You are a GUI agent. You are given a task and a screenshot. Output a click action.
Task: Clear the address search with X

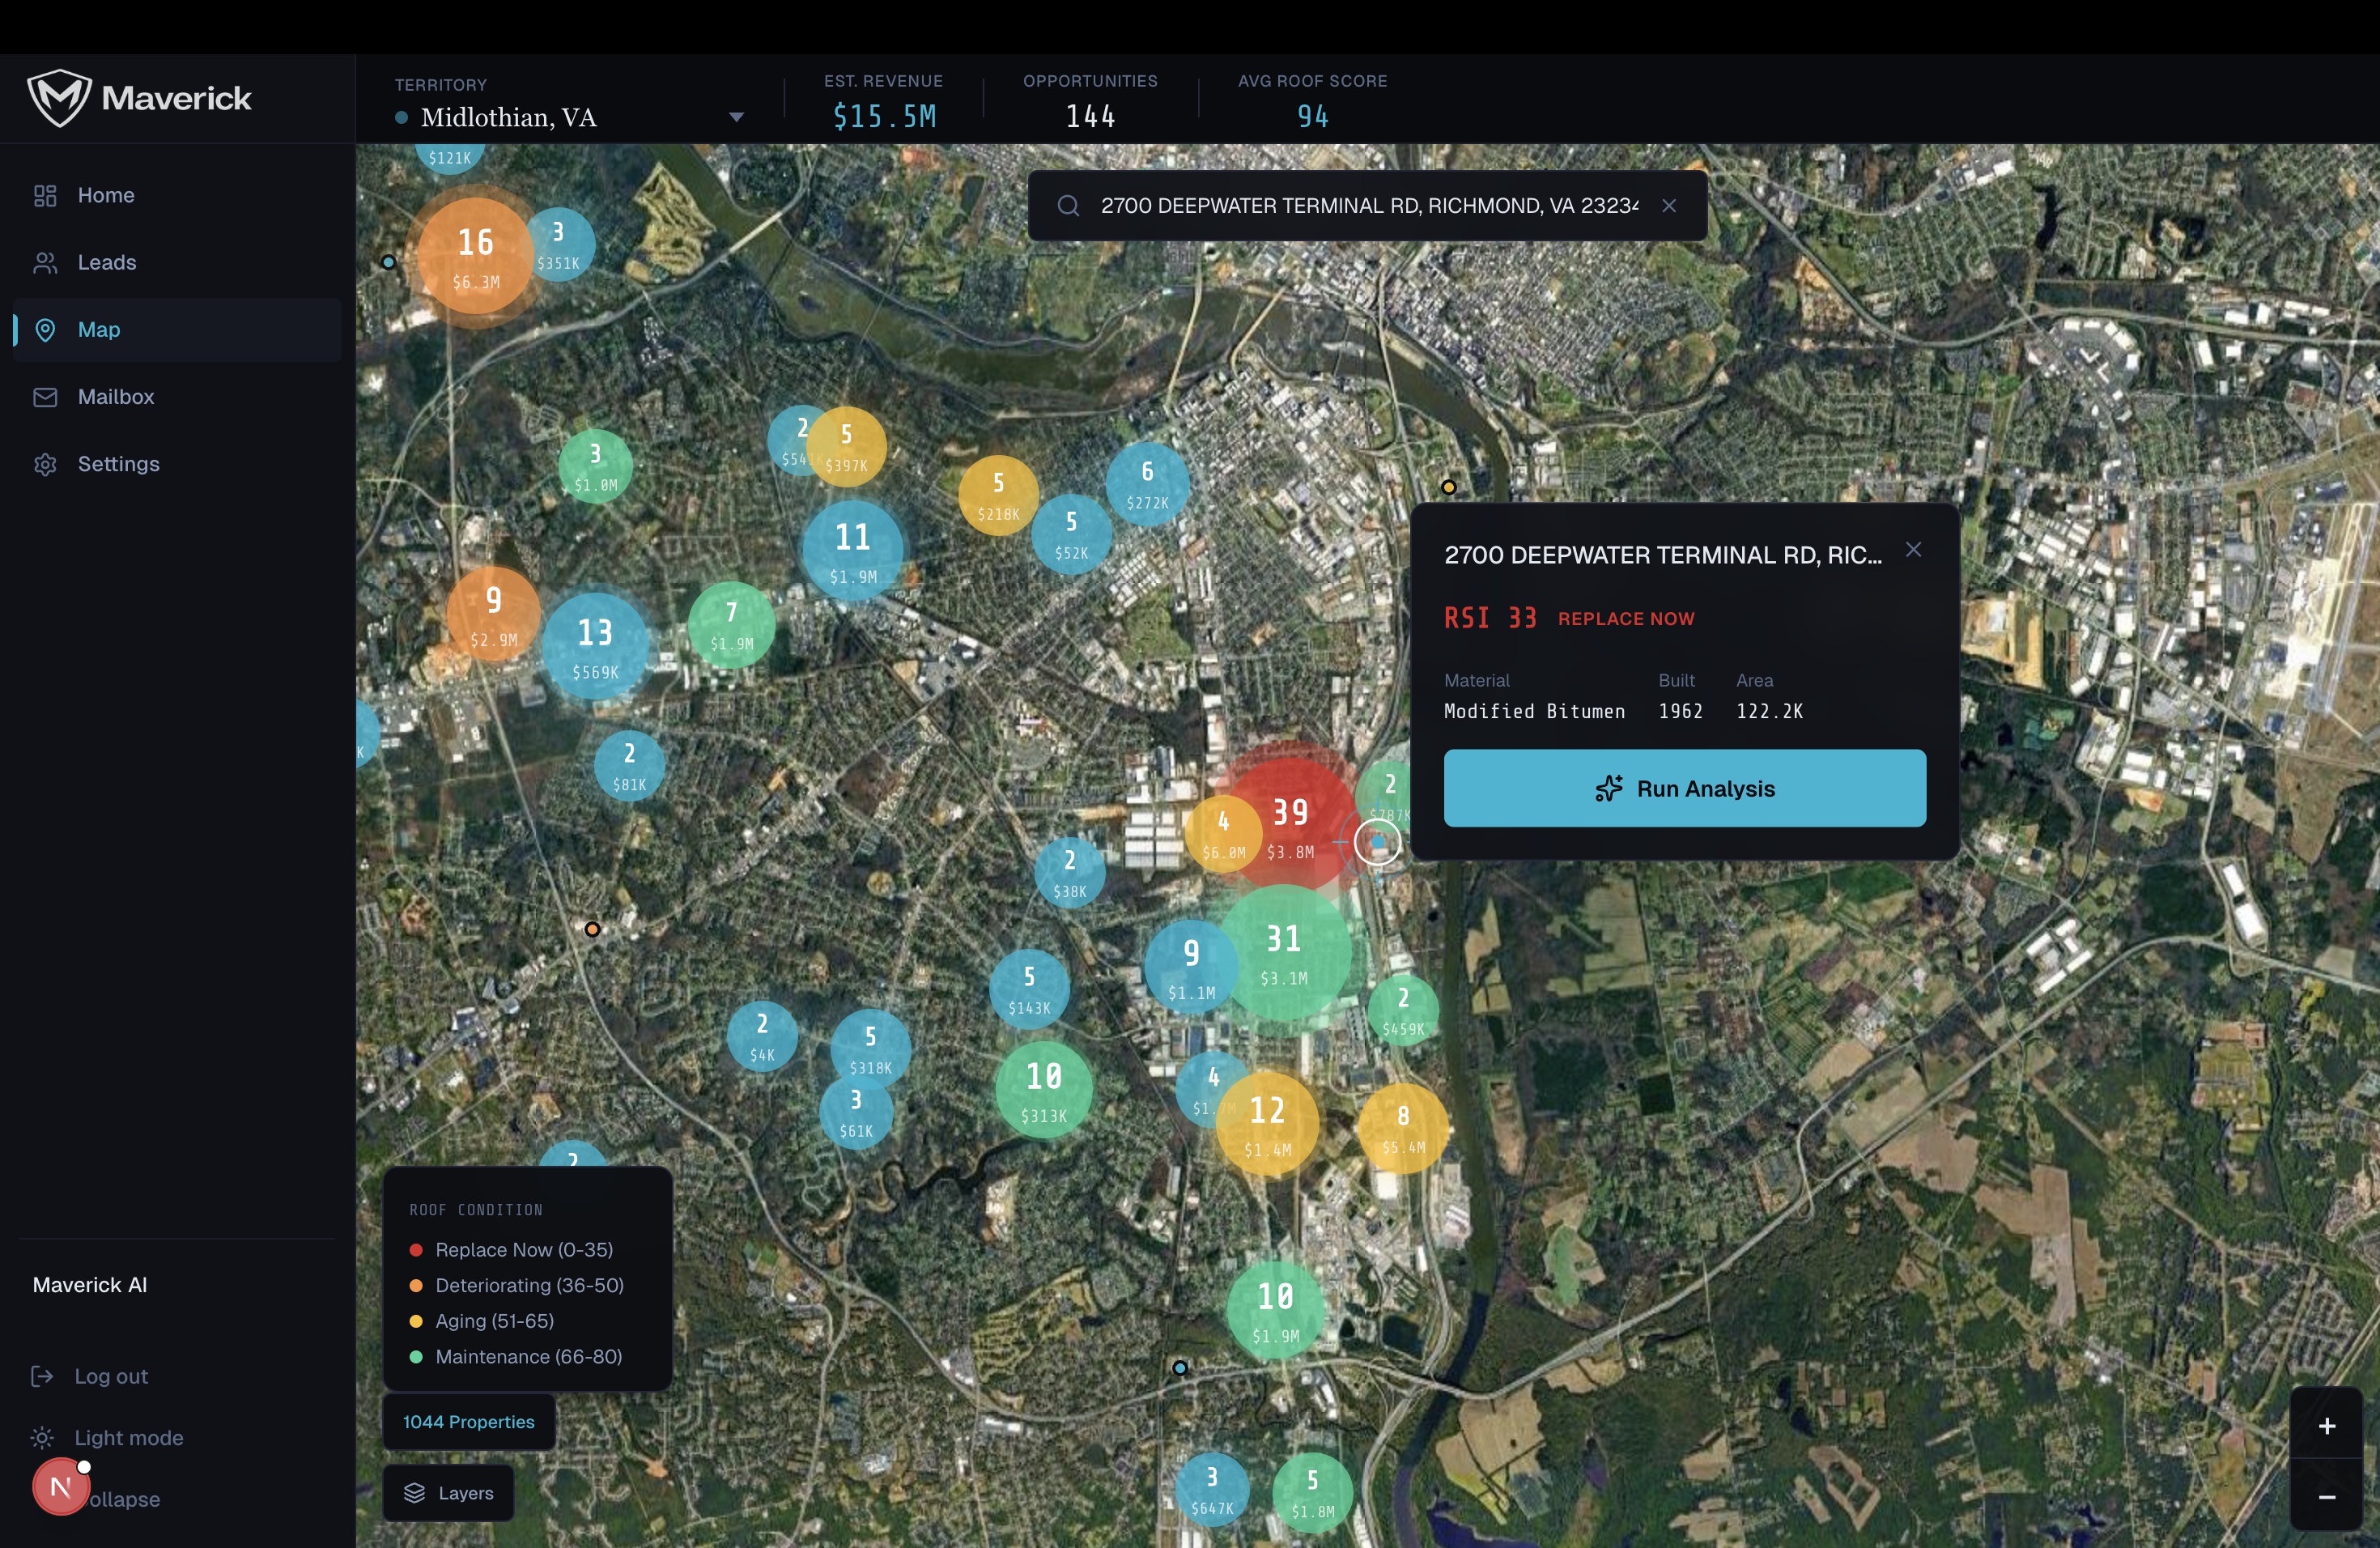coord(1669,206)
